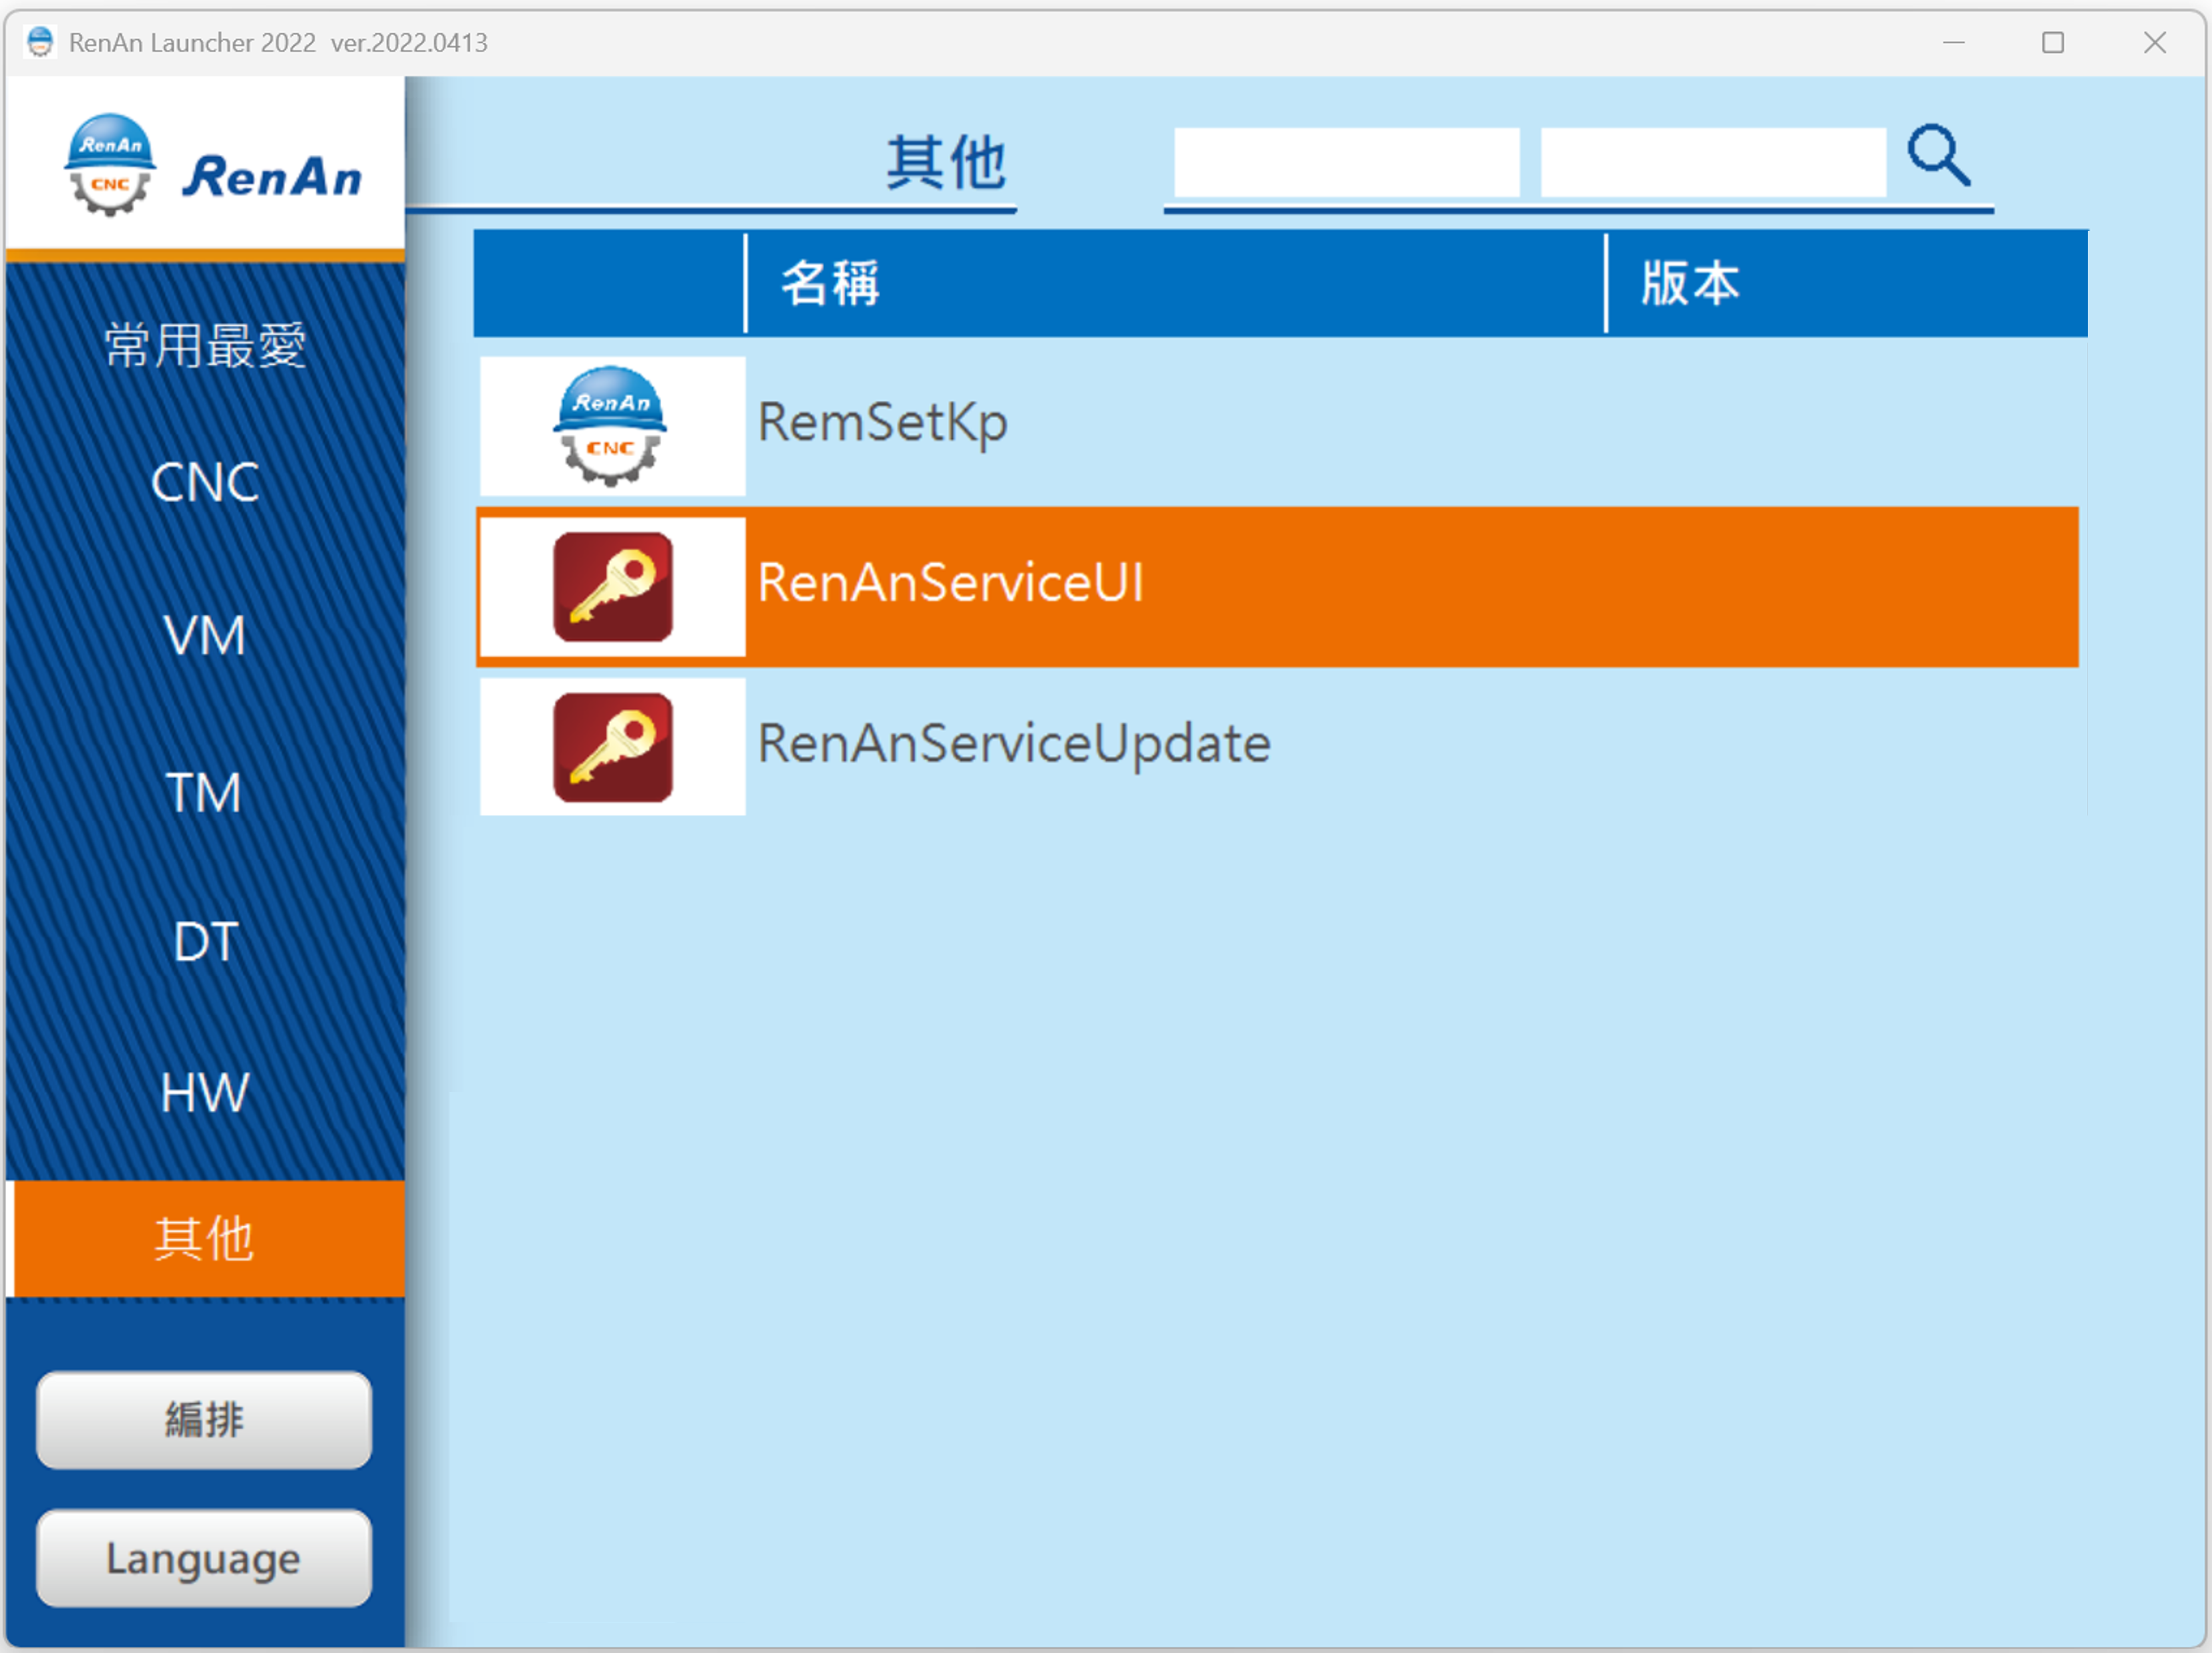
Task: Click the 編排 arrange button
Action: [x=204, y=1420]
